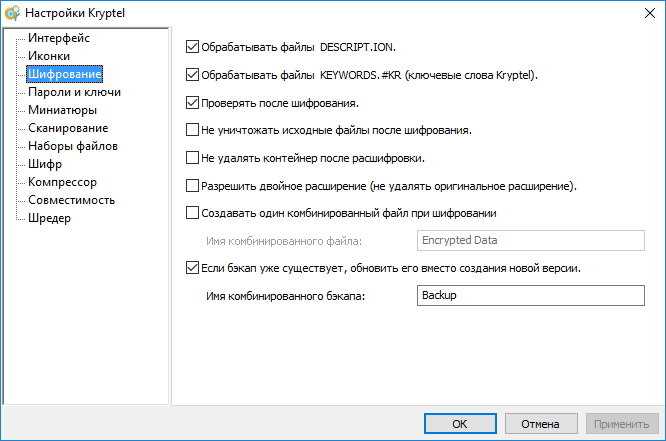Check Разрешить двойное расширение option

pyautogui.click(x=193, y=185)
